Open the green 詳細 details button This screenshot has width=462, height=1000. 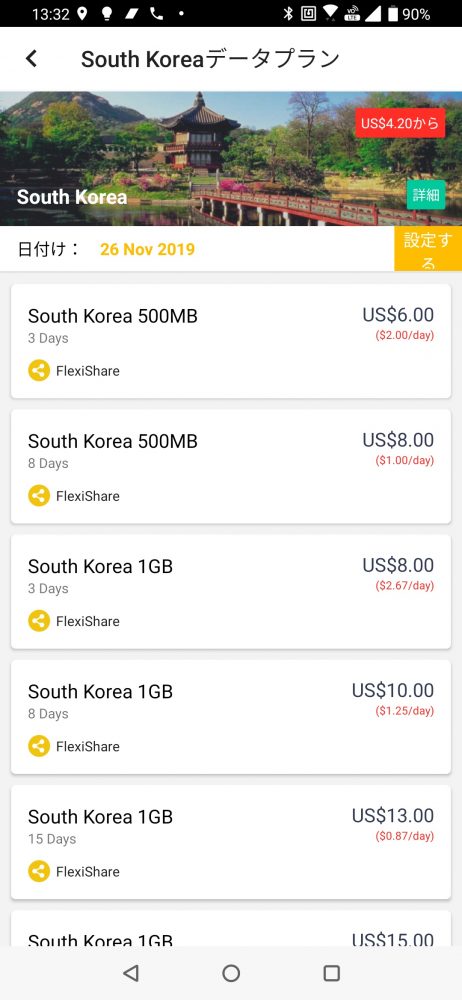click(x=426, y=195)
